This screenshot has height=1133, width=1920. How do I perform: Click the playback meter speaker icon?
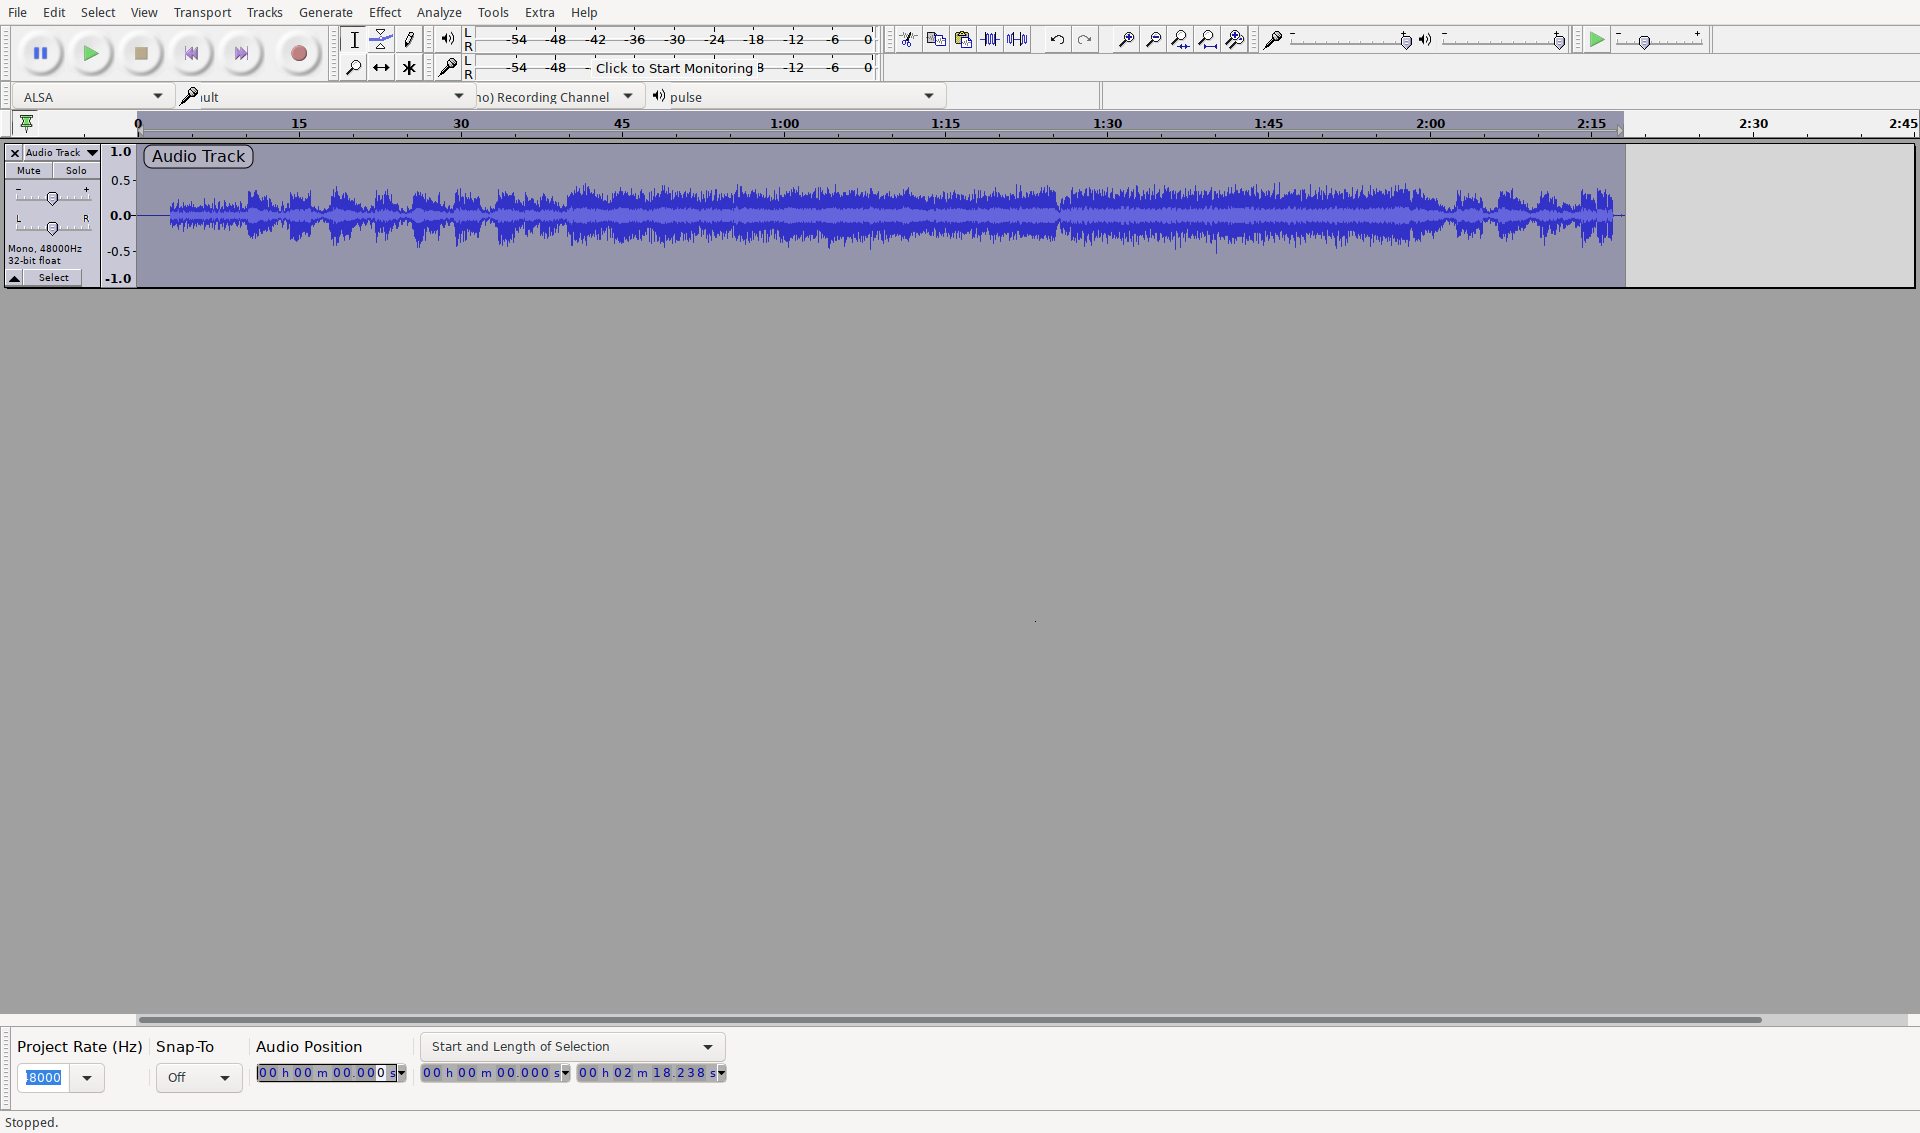448,39
